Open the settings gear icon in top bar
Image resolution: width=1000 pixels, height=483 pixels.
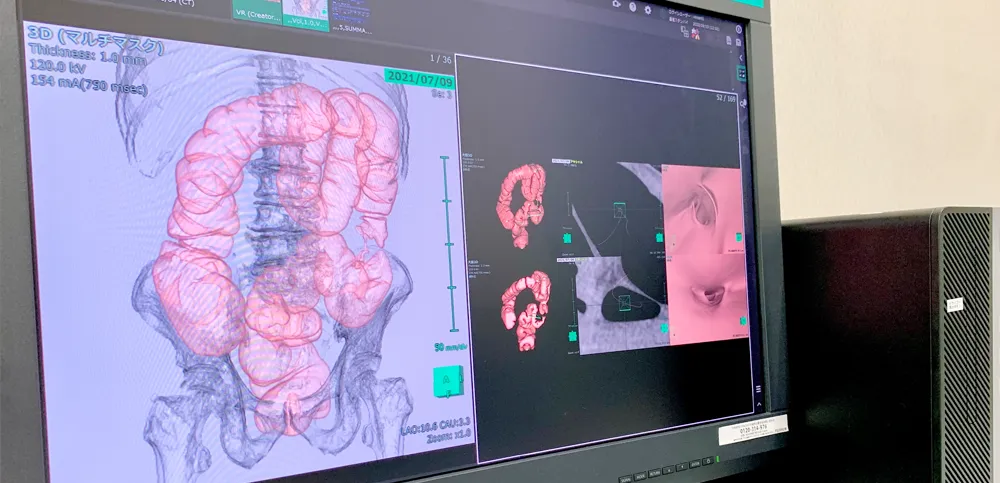tap(650, 9)
